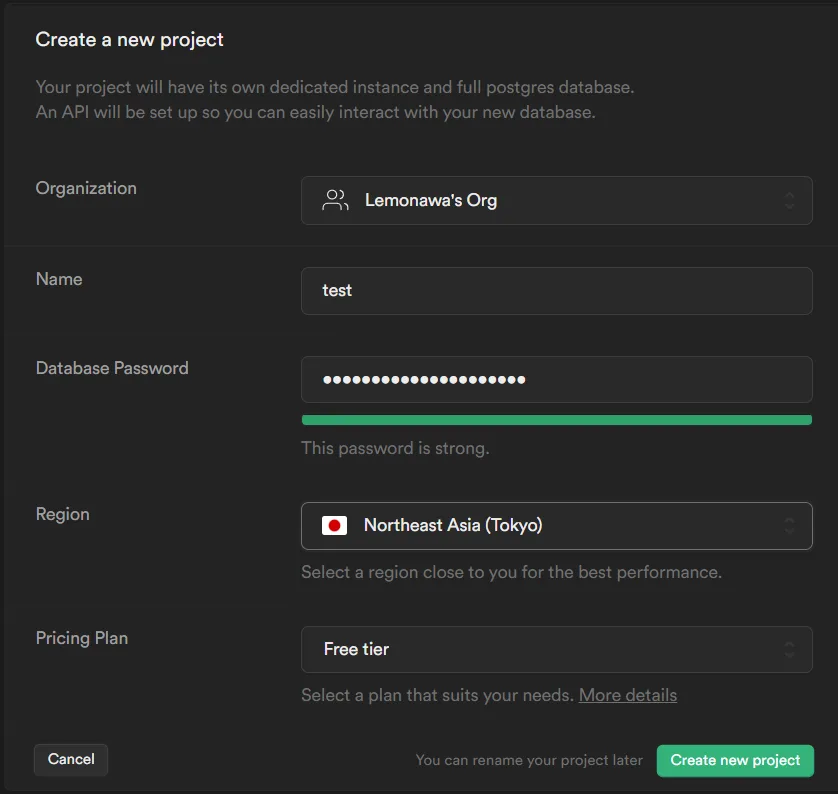The width and height of the screenshot is (838, 794).
Task: Expand the Organization selector chevron arrows
Action: tap(789, 201)
